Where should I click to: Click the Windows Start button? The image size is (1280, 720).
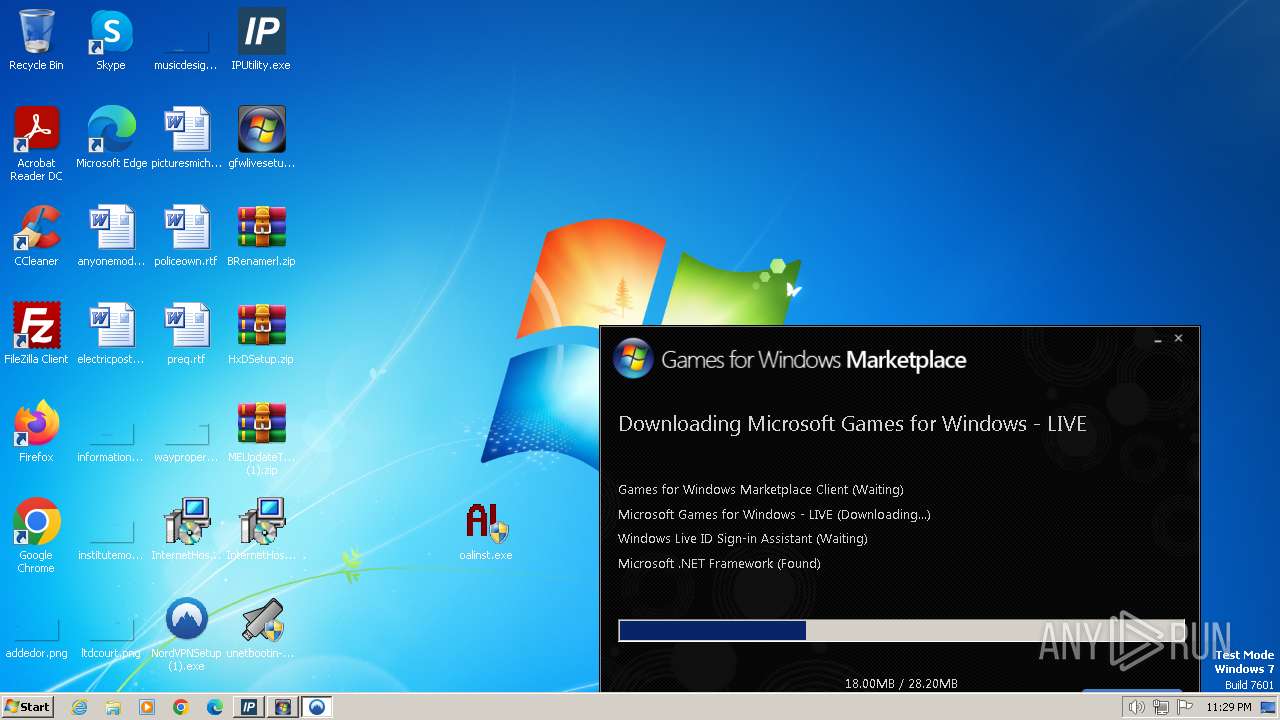28,707
